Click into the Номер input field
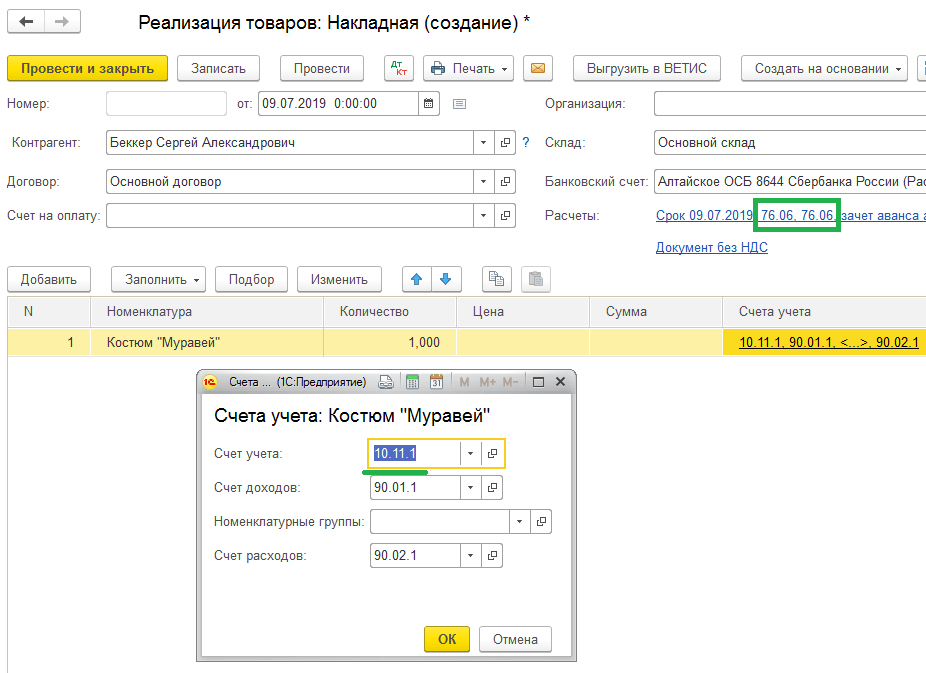 tap(166, 103)
